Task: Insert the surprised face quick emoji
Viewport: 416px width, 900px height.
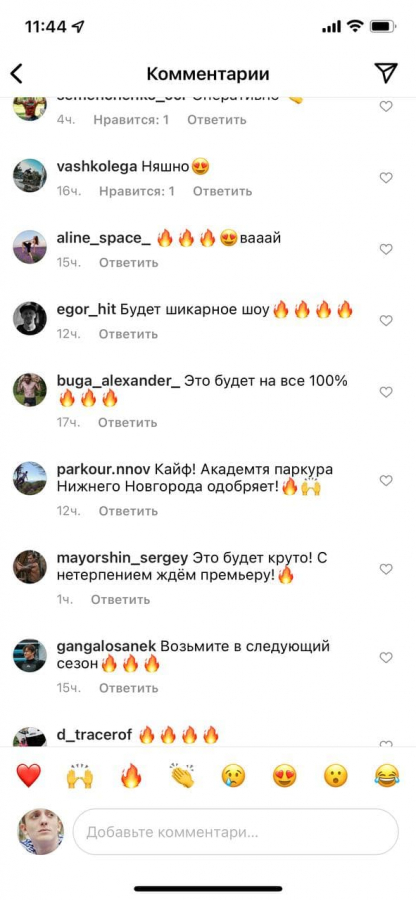Action: (x=336, y=776)
